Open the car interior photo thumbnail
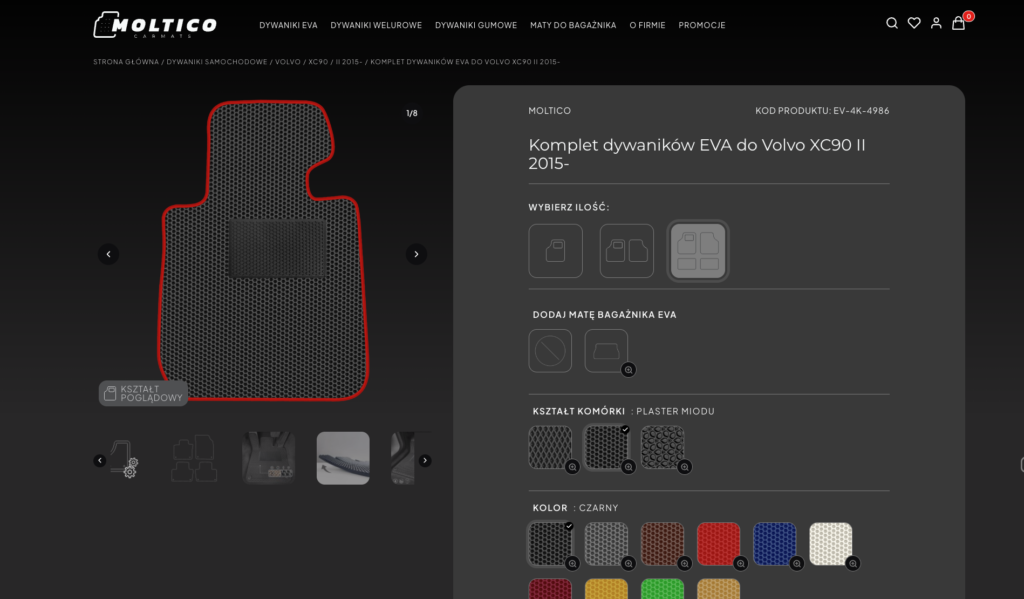Viewport: 1024px width, 599px height. coord(268,459)
